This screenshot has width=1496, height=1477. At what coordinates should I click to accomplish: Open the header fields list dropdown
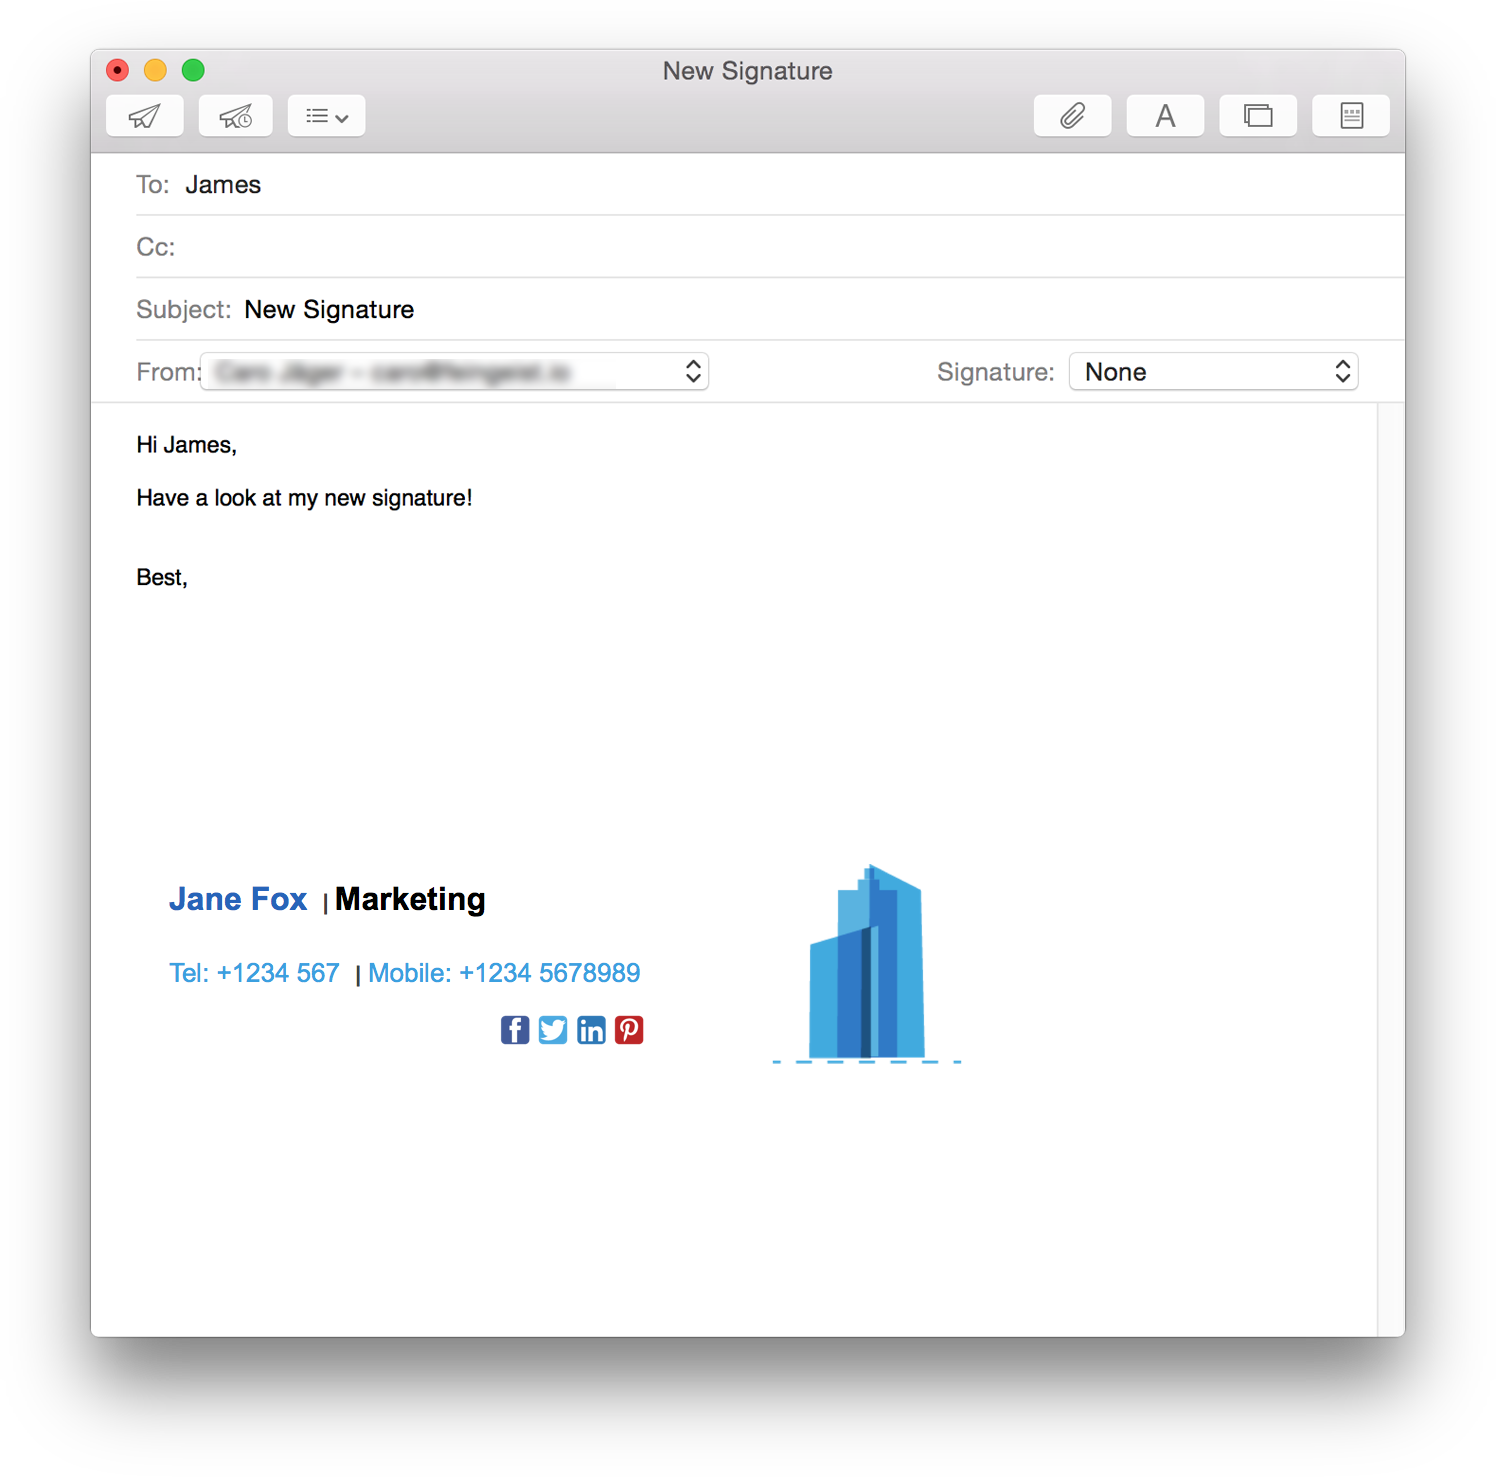[326, 116]
